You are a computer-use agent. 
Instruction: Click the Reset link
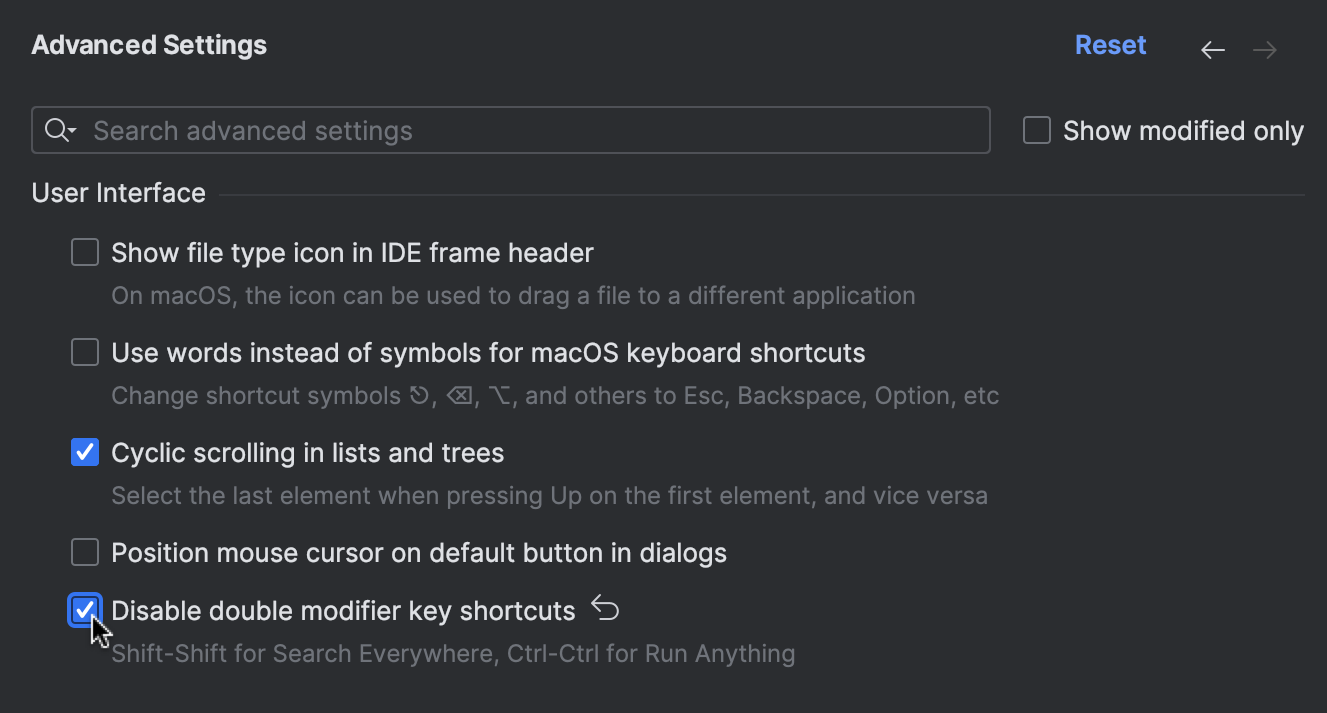pyautogui.click(x=1110, y=44)
